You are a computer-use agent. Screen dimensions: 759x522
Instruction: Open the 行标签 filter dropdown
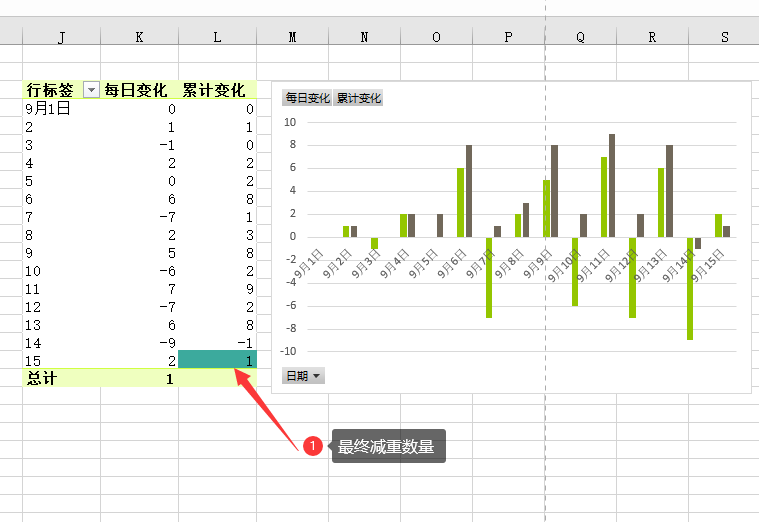pos(91,90)
